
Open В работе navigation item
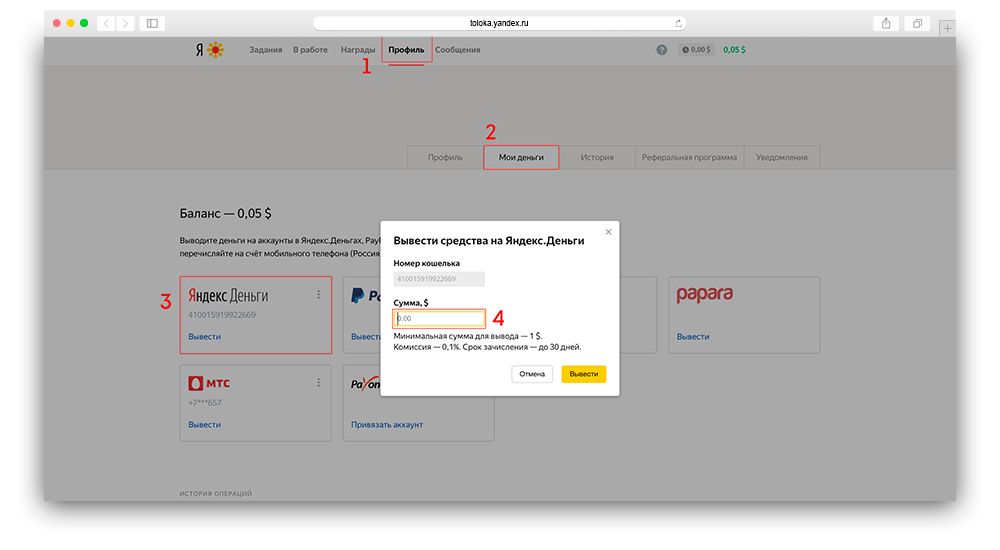pyautogui.click(x=310, y=50)
